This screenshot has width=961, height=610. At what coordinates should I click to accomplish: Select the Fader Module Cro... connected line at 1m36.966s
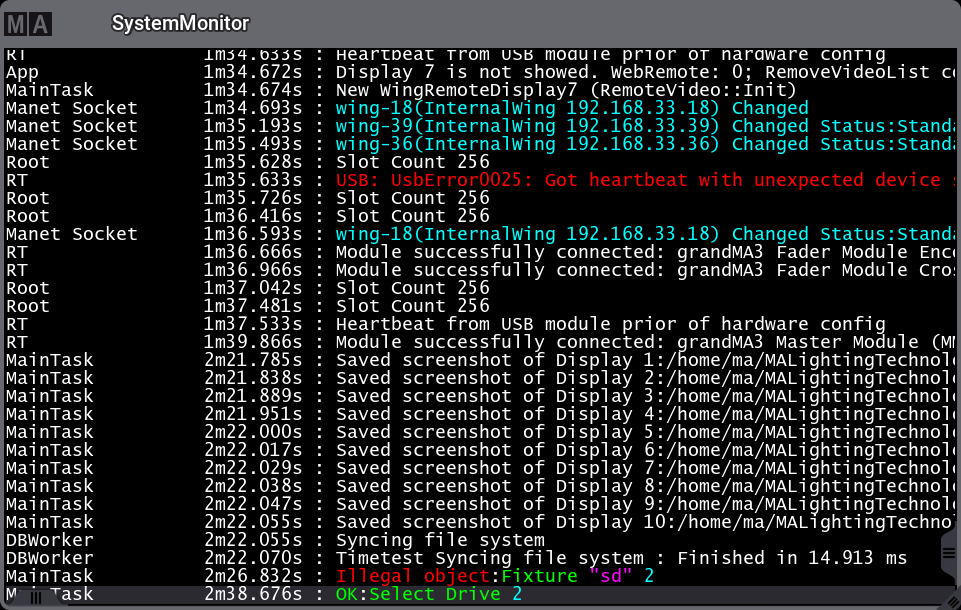480,270
